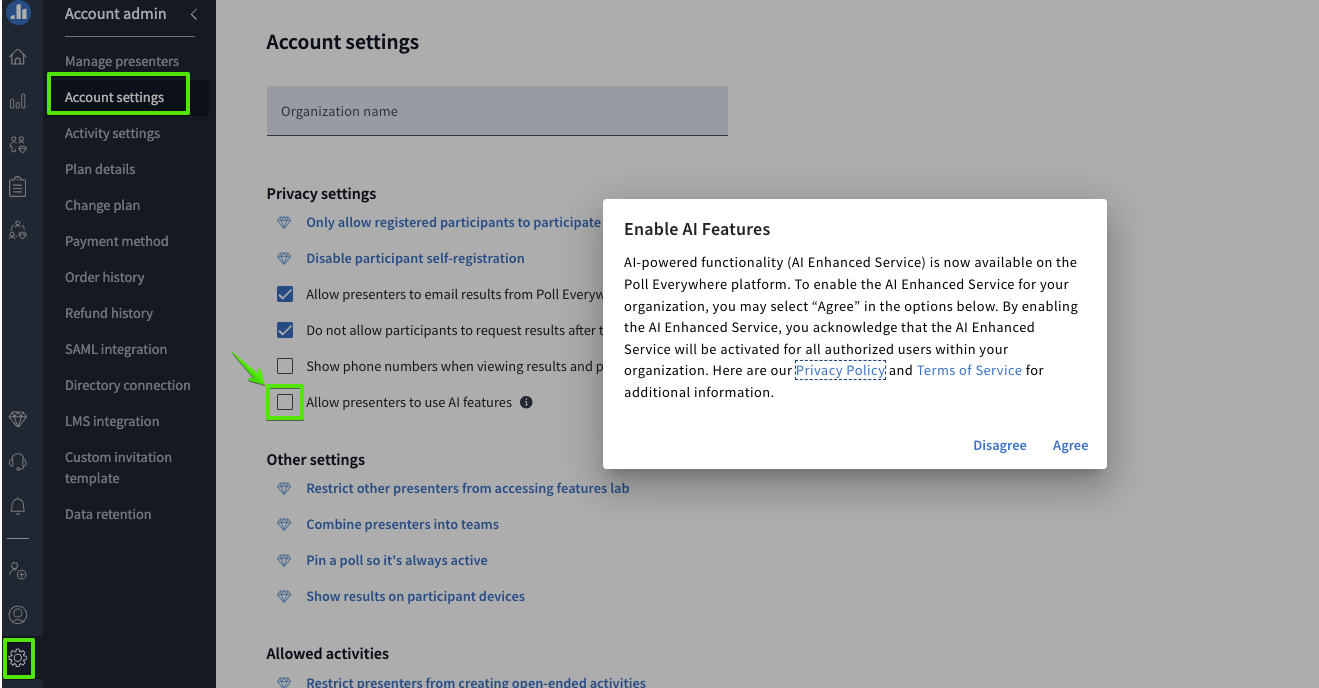
Task: Open the Terms of Service link
Action: (969, 370)
